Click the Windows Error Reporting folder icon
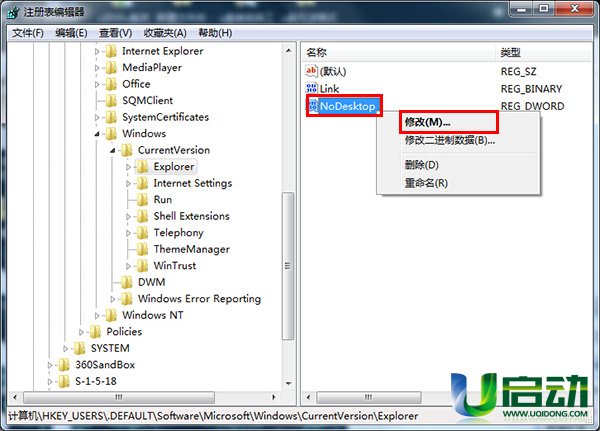Screen dimensions: 600x431 pos(127,299)
